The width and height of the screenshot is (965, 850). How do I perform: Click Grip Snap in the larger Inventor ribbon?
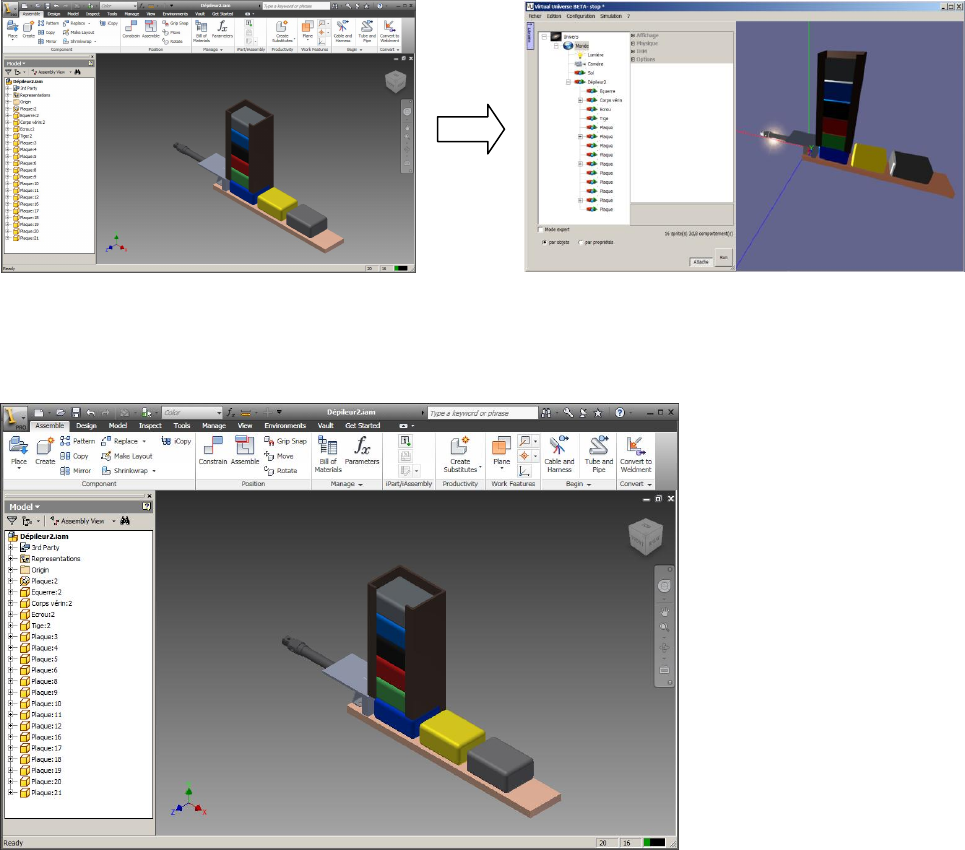(x=285, y=441)
